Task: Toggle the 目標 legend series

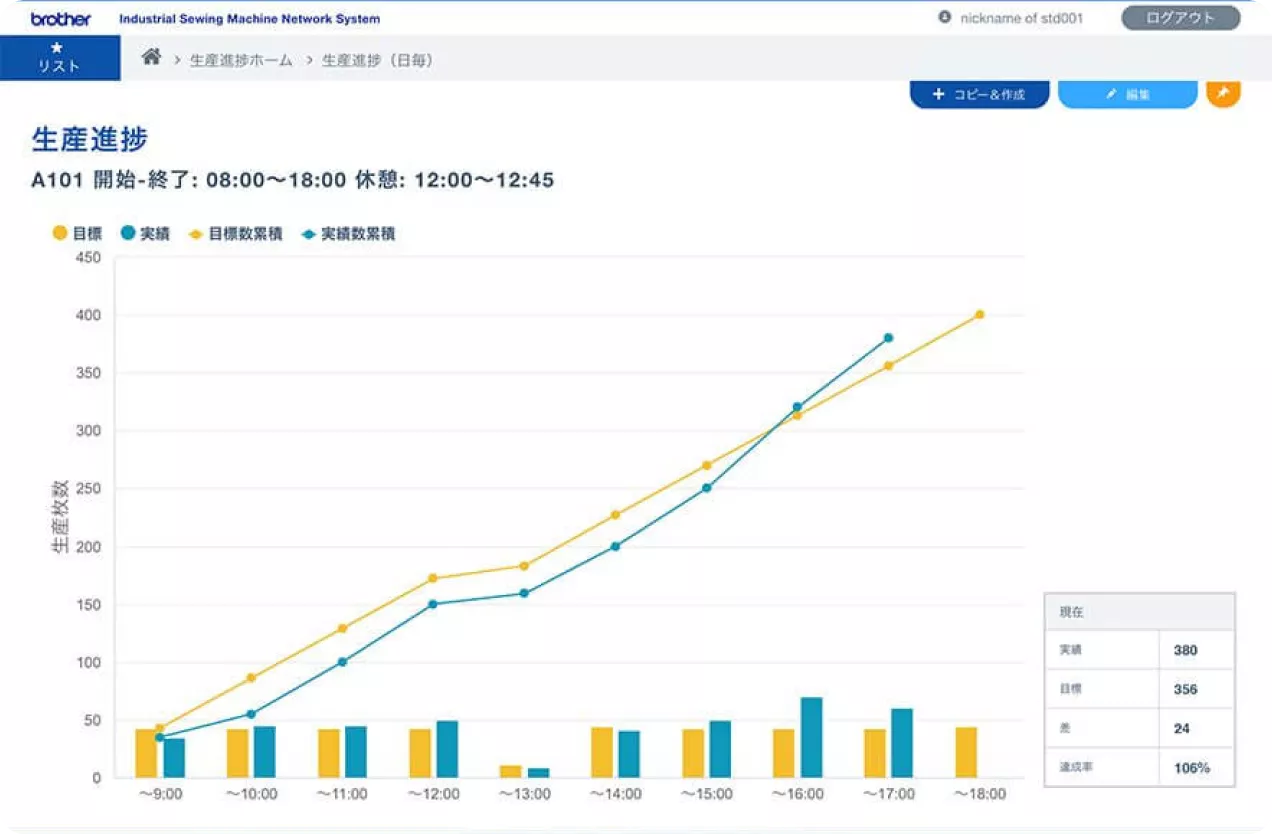Action: [x=77, y=234]
